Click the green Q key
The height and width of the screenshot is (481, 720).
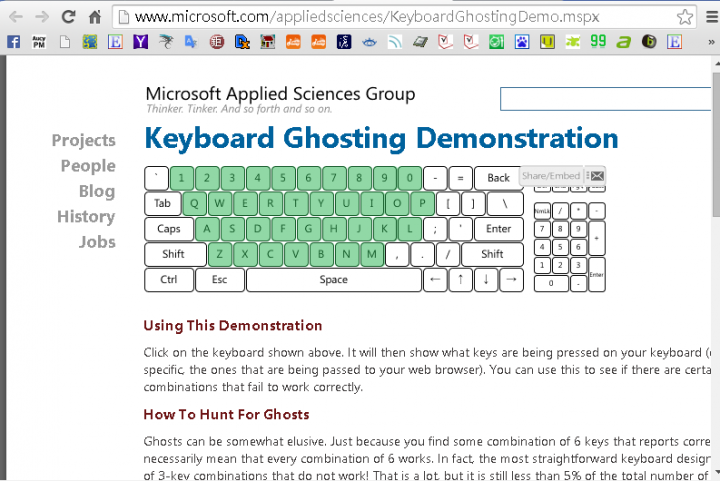click(x=195, y=203)
